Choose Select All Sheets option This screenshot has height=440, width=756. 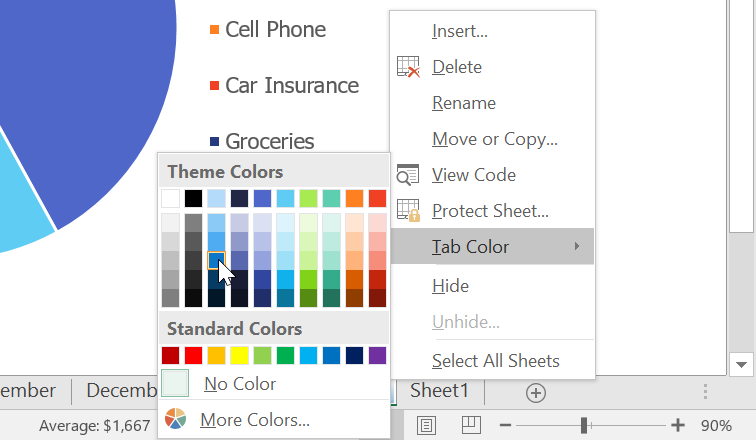tap(495, 361)
